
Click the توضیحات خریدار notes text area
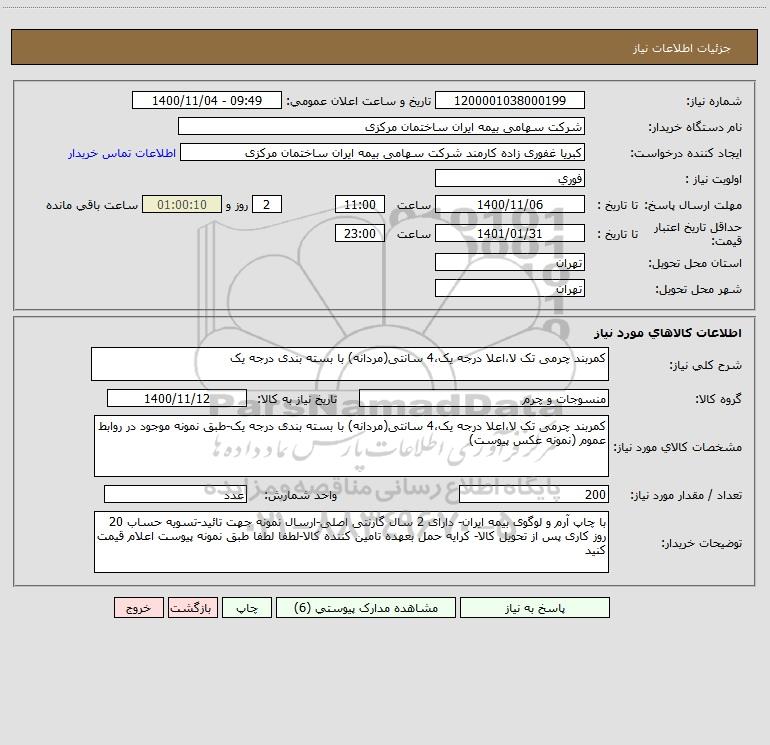pos(351,542)
